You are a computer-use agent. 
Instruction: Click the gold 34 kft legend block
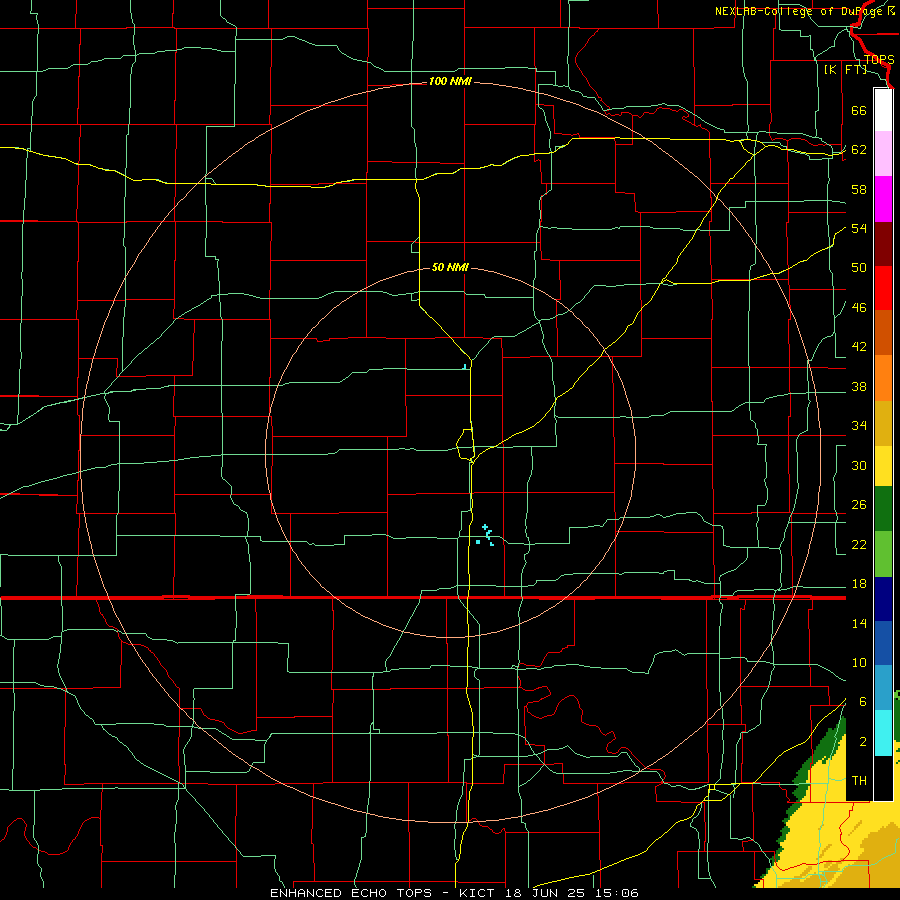click(883, 423)
